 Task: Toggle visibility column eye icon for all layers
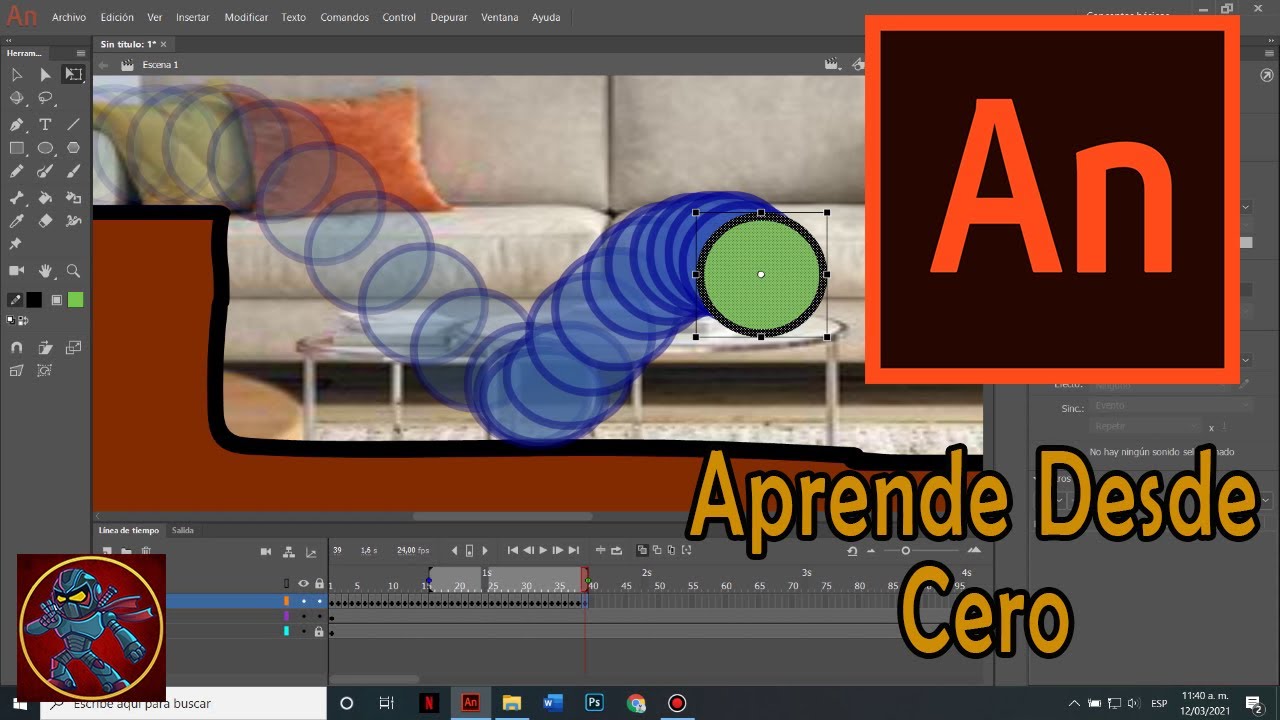tap(304, 584)
